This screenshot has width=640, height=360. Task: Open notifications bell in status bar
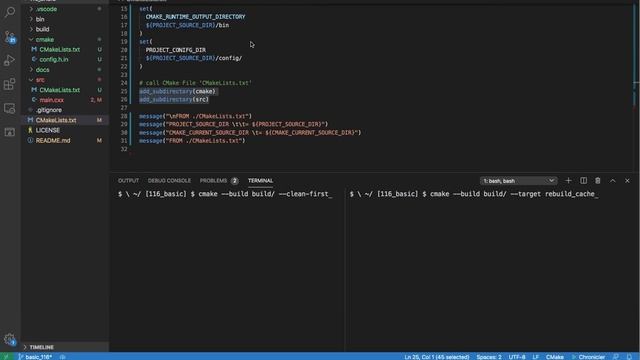coord(629,356)
